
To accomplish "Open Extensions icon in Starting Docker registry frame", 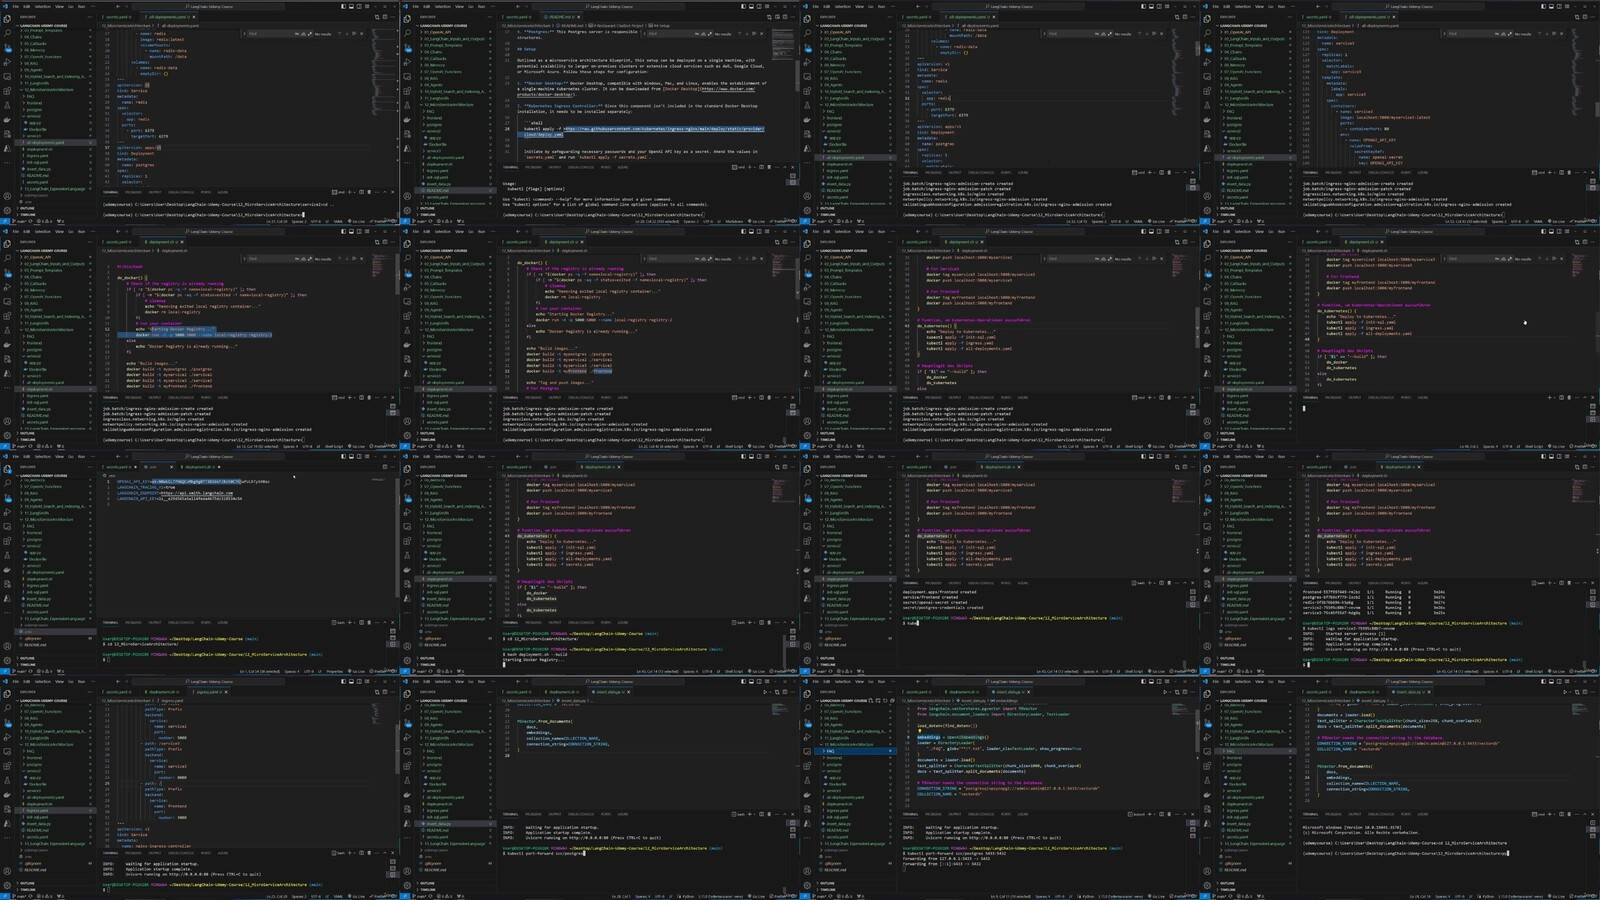I will [407, 541].
